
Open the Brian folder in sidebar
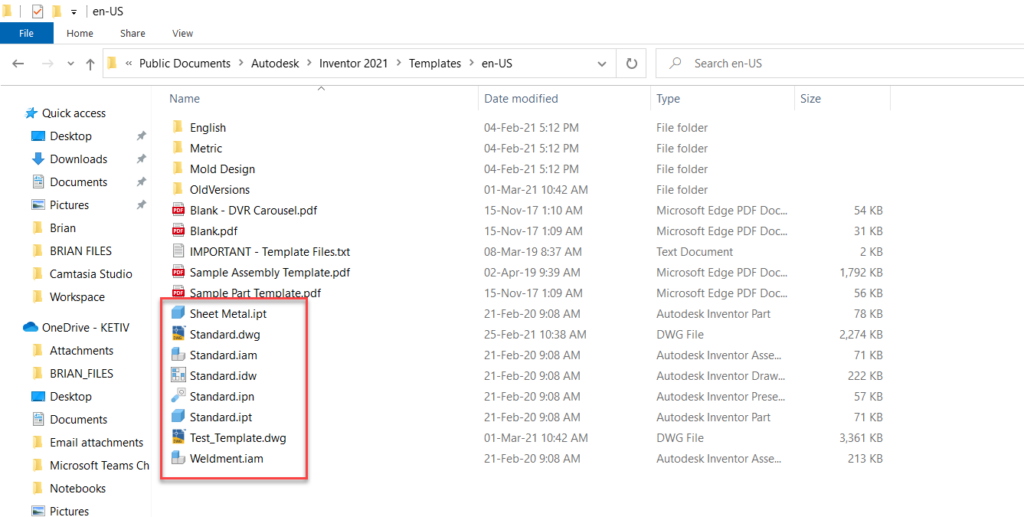tap(63, 228)
